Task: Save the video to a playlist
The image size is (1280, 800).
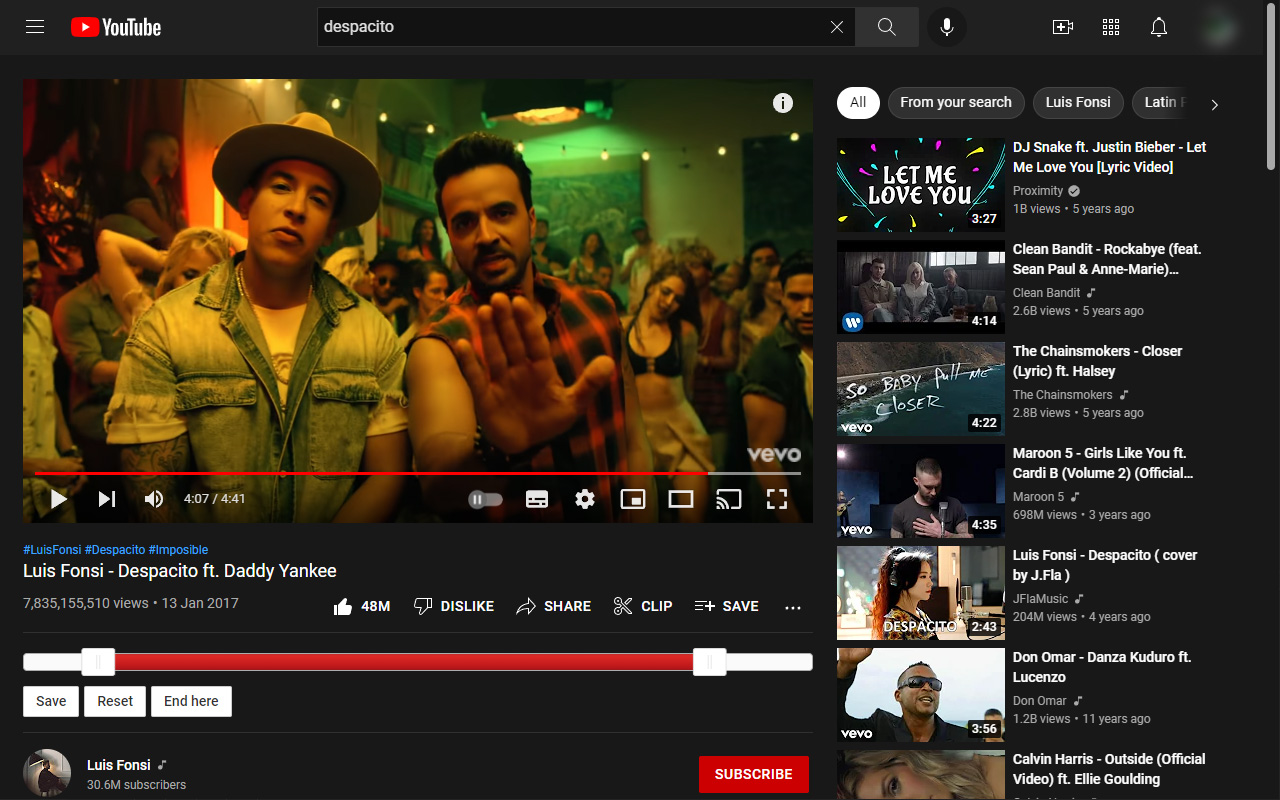Action: click(x=727, y=606)
